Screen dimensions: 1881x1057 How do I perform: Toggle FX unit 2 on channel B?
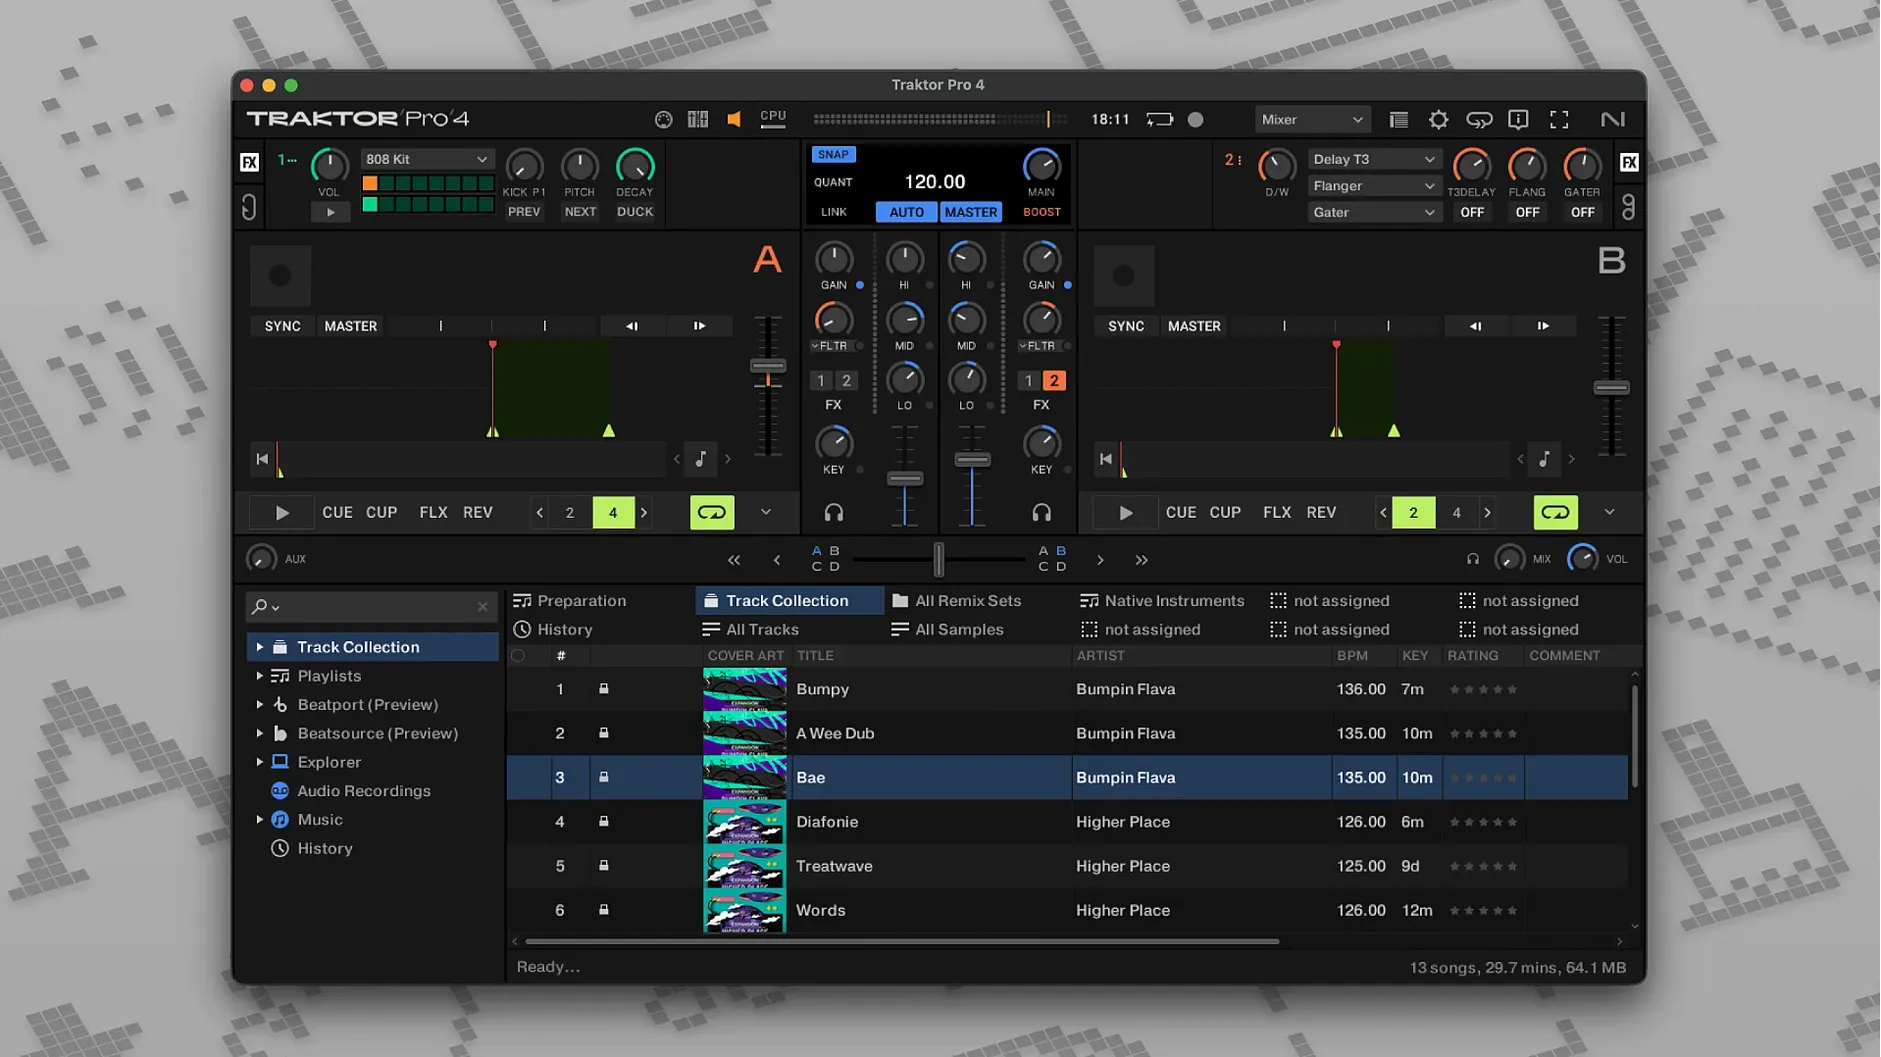point(1053,381)
